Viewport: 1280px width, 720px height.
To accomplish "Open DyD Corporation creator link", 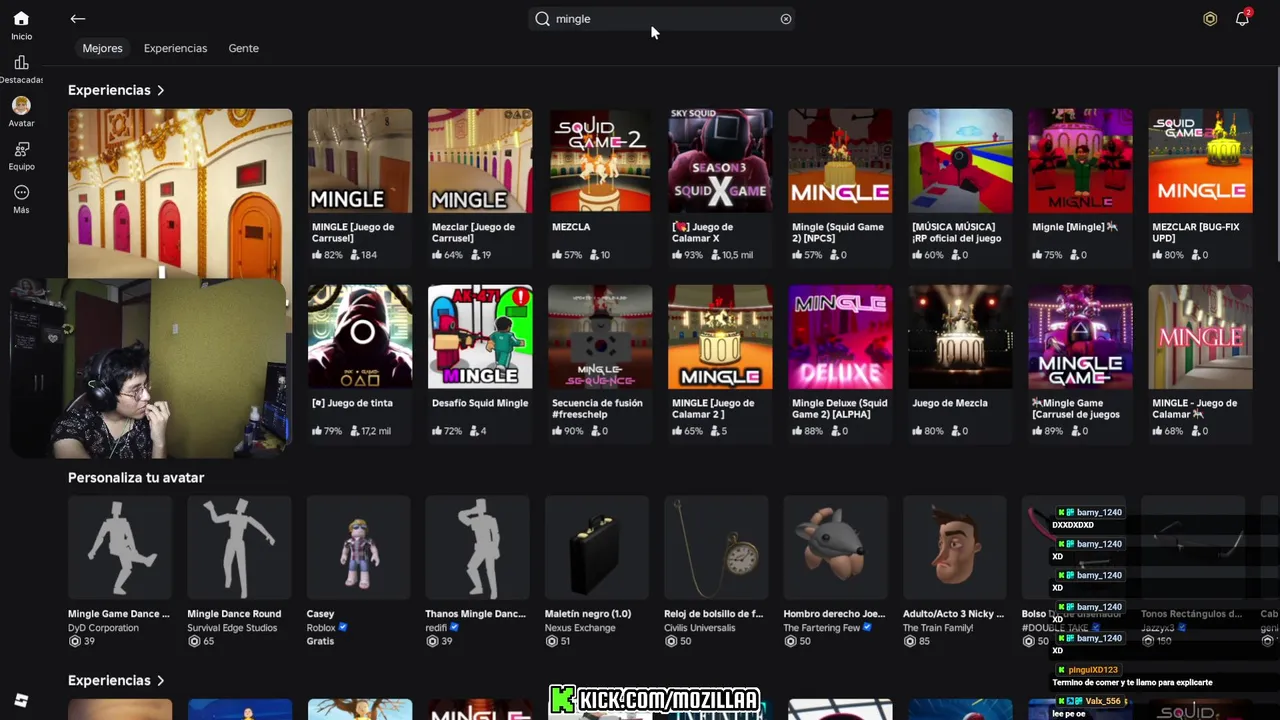I will [x=103, y=628].
